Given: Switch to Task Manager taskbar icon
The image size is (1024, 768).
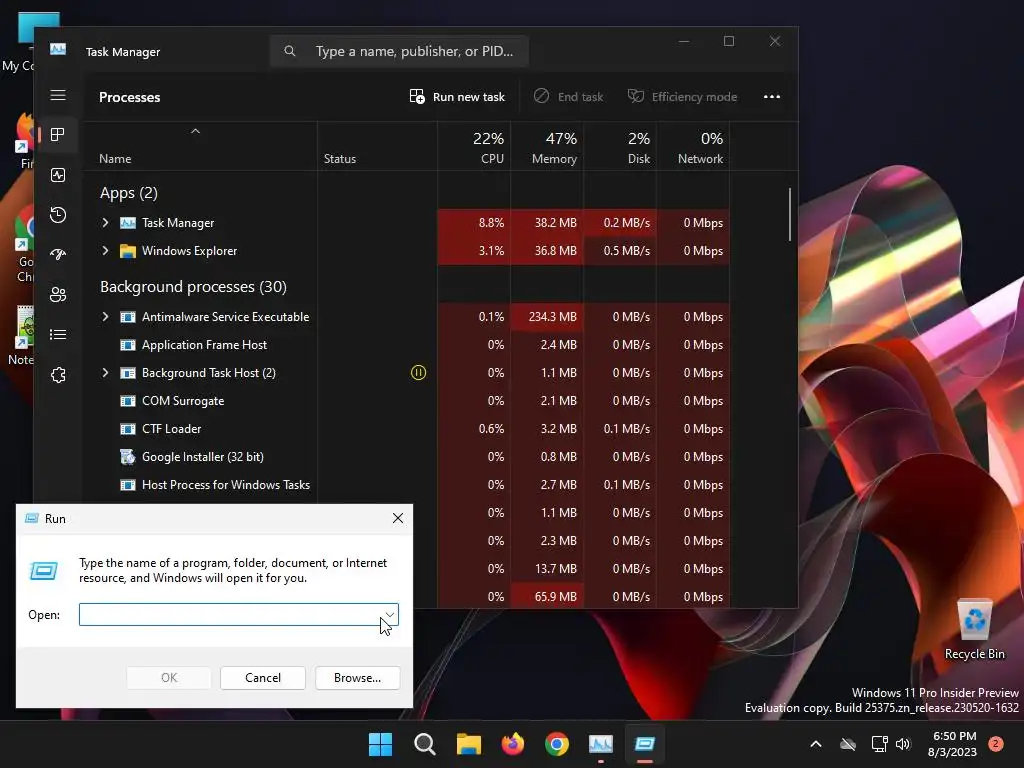Looking at the screenshot, I should click(x=601, y=744).
